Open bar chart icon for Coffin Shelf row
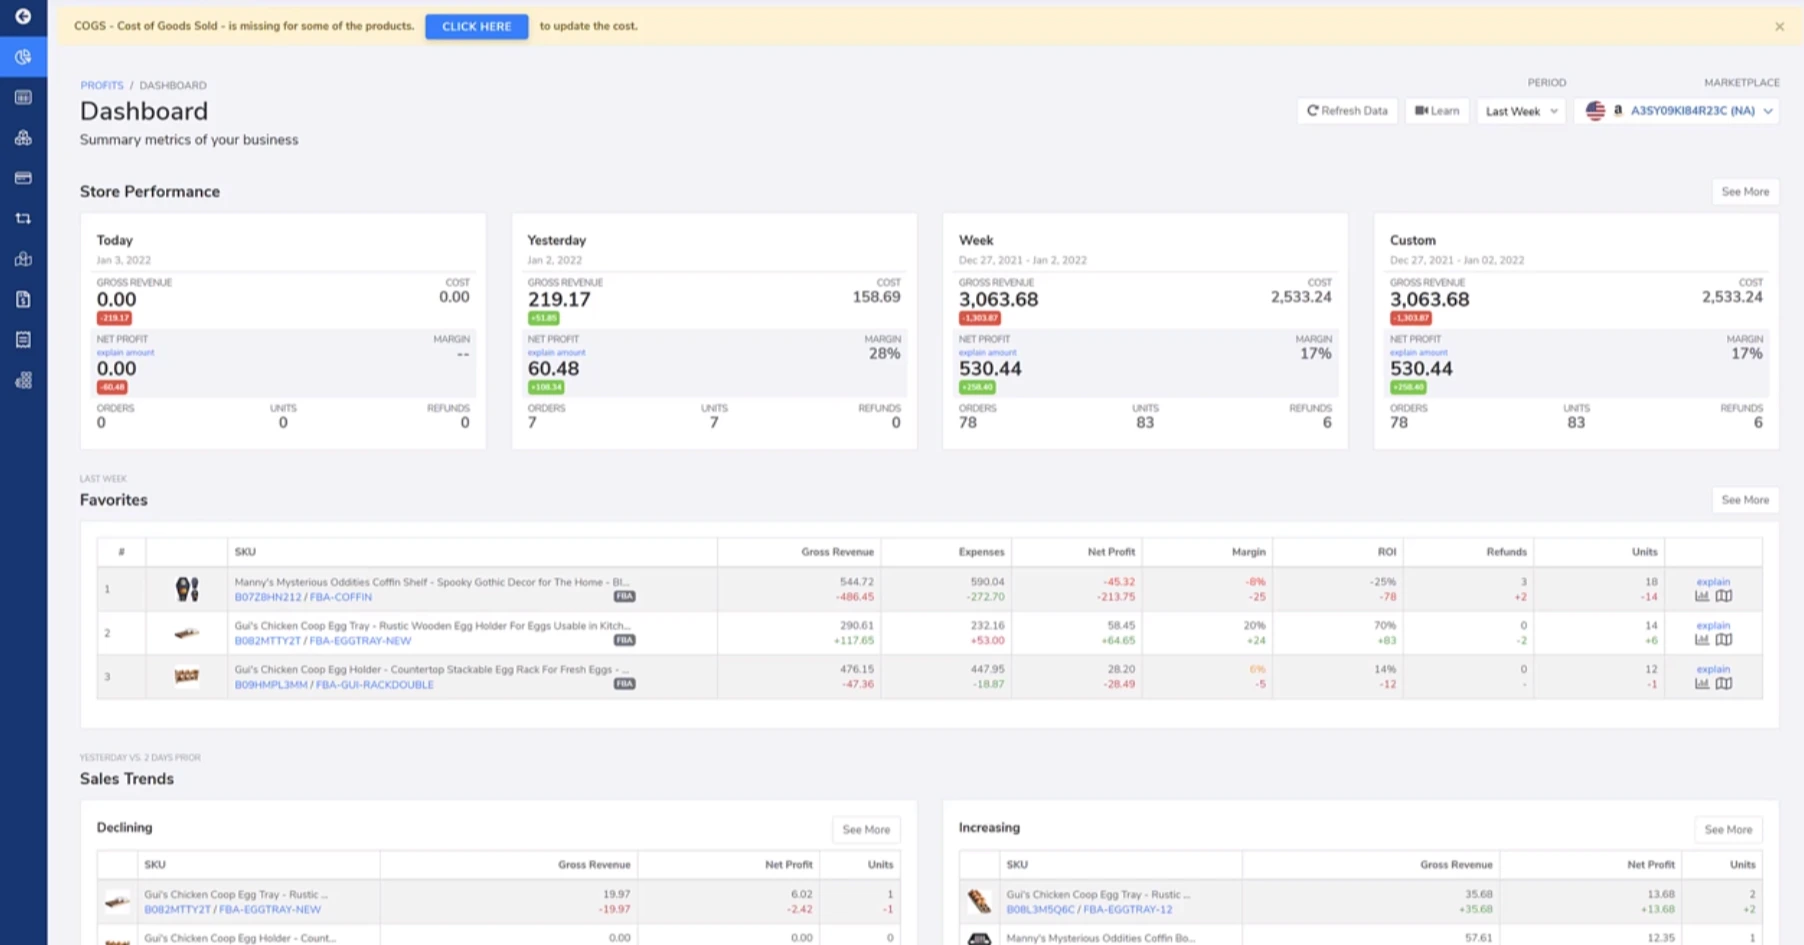The image size is (1804, 945). [1701, 596]
